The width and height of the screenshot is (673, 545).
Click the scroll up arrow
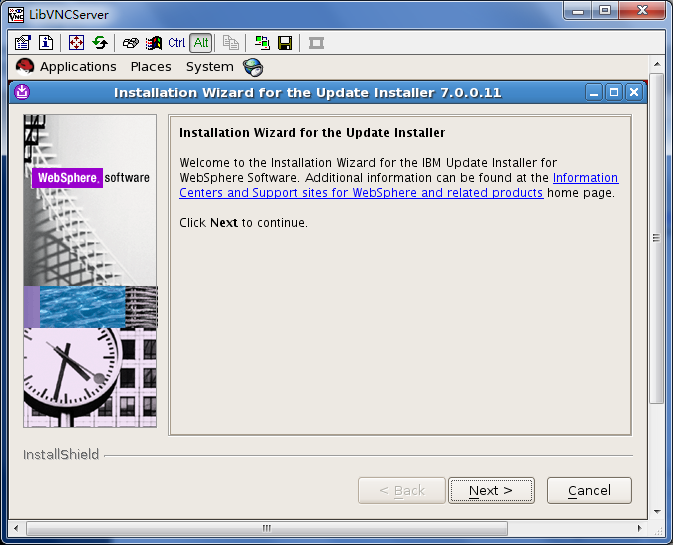tap(657, 64)
